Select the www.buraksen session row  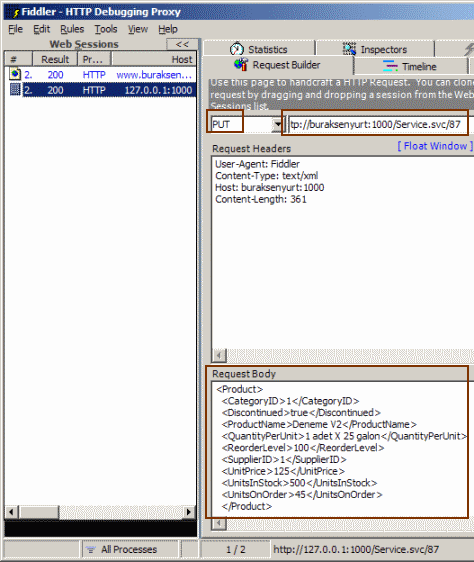[x=101, y=75]
